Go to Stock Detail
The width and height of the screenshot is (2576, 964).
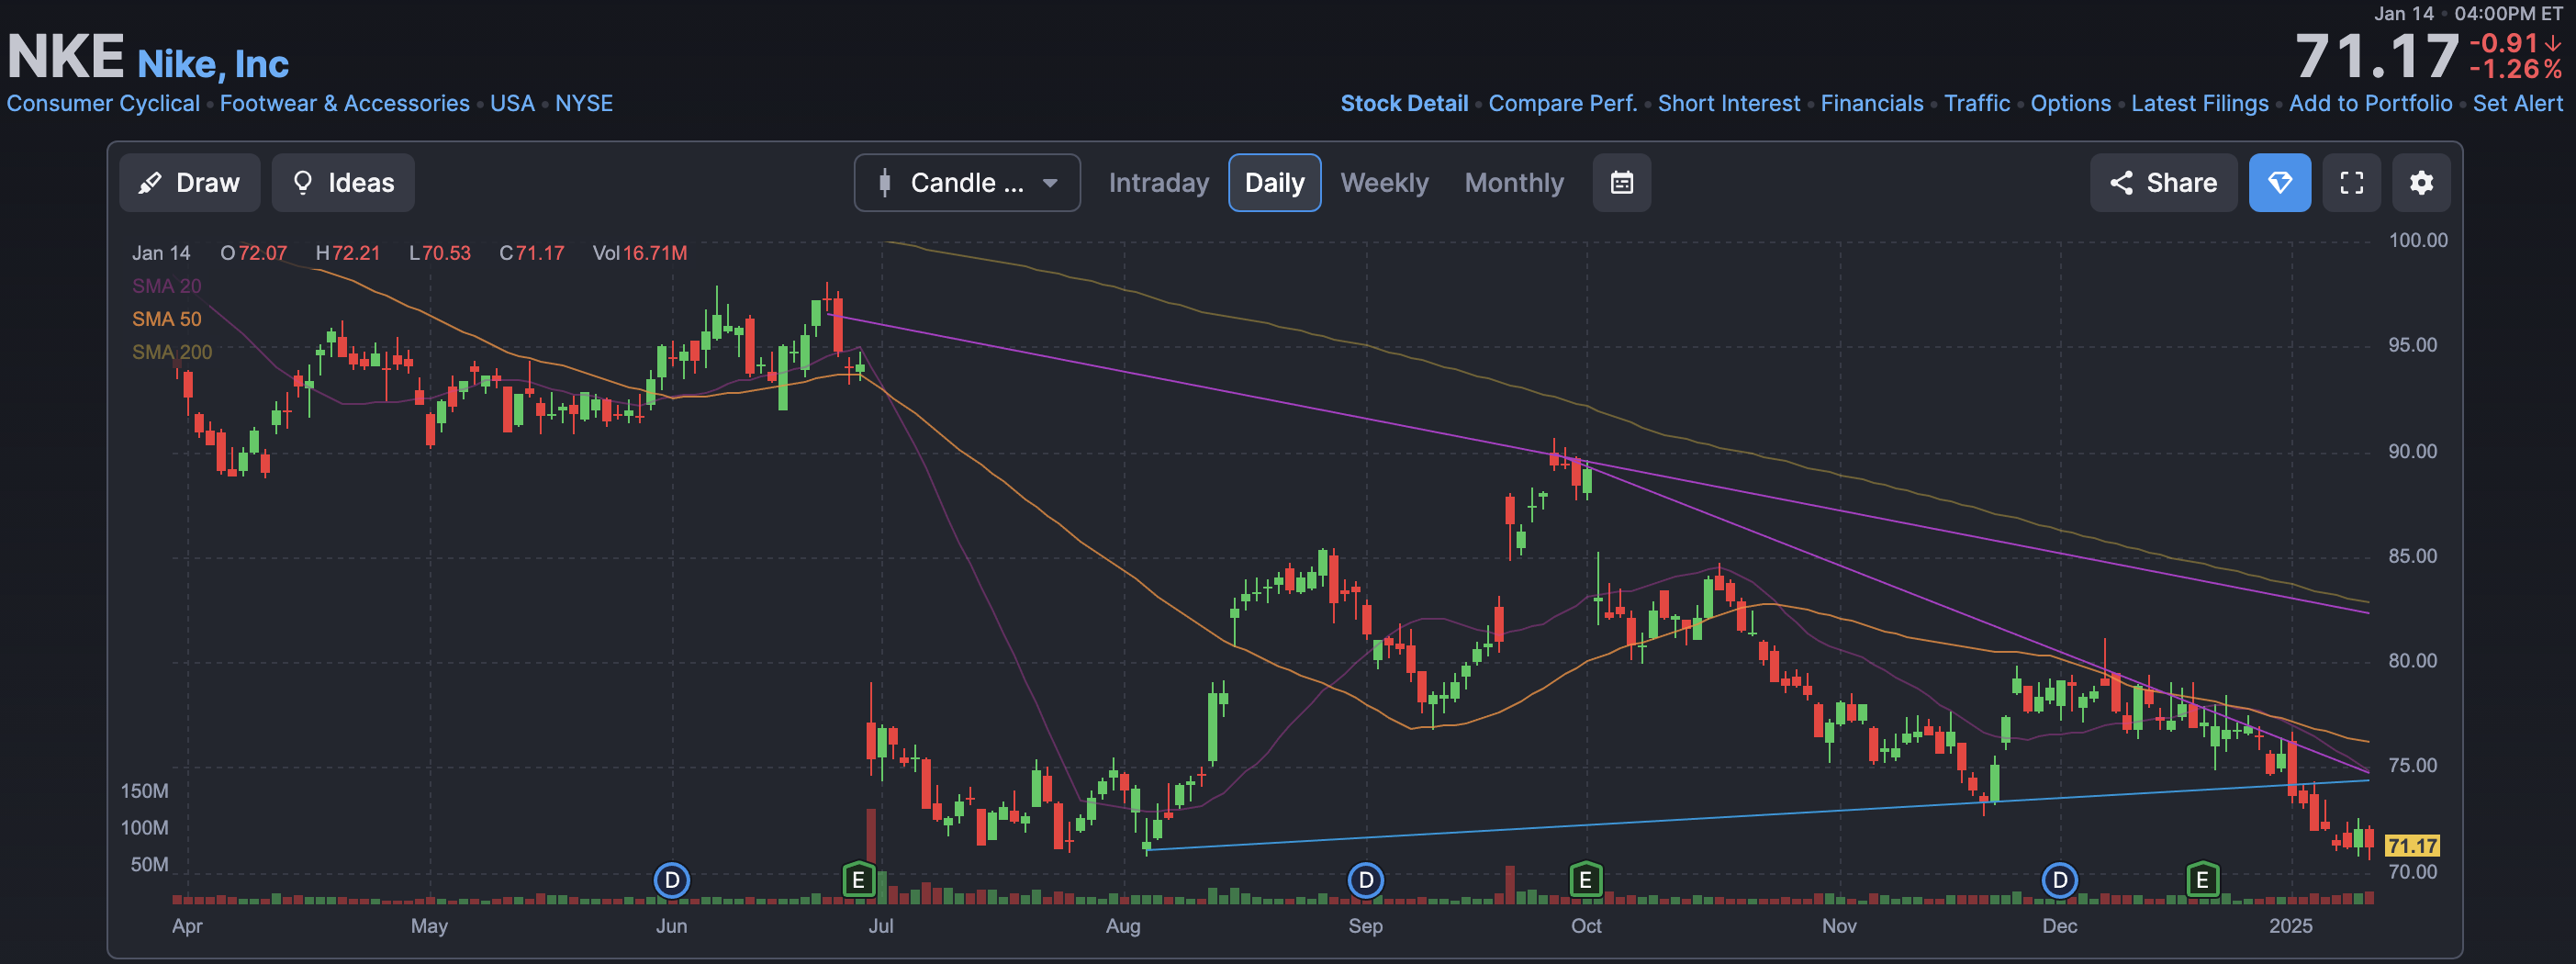1404,104
